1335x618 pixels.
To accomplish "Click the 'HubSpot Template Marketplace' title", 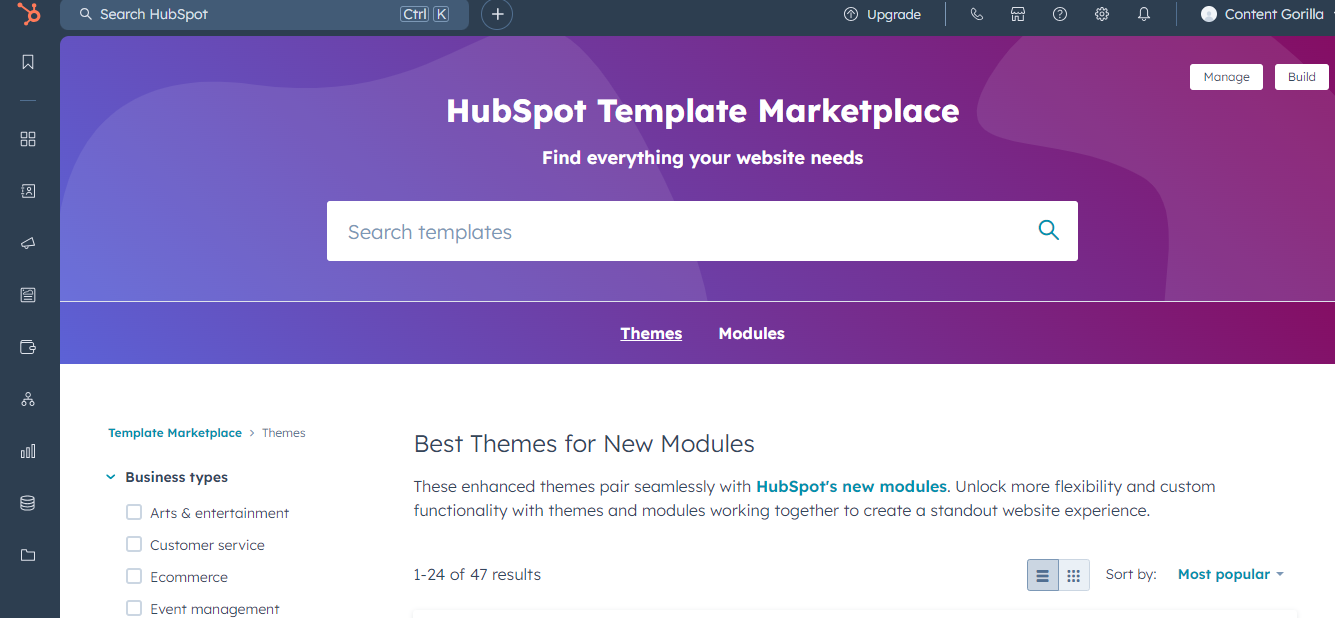I will click(702, 110).
